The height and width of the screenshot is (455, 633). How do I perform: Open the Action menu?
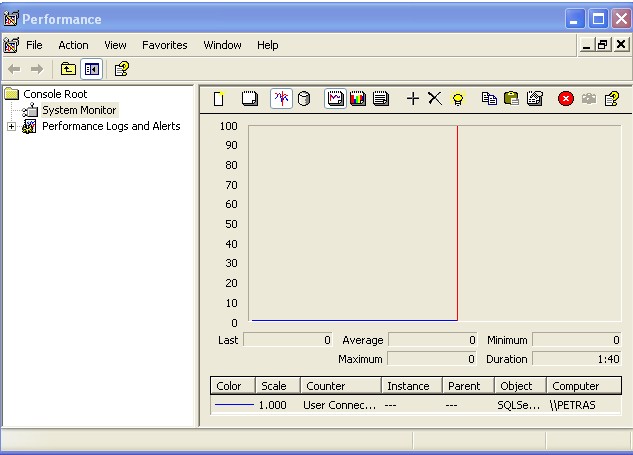click(x=73, y=45)
